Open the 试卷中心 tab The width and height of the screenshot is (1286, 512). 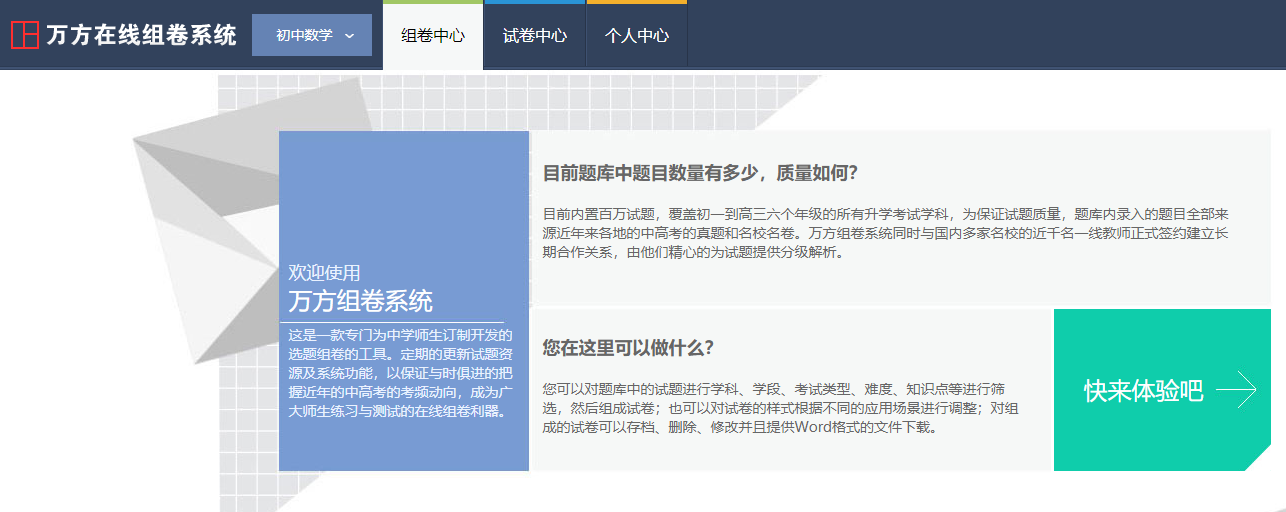(535, 36)
